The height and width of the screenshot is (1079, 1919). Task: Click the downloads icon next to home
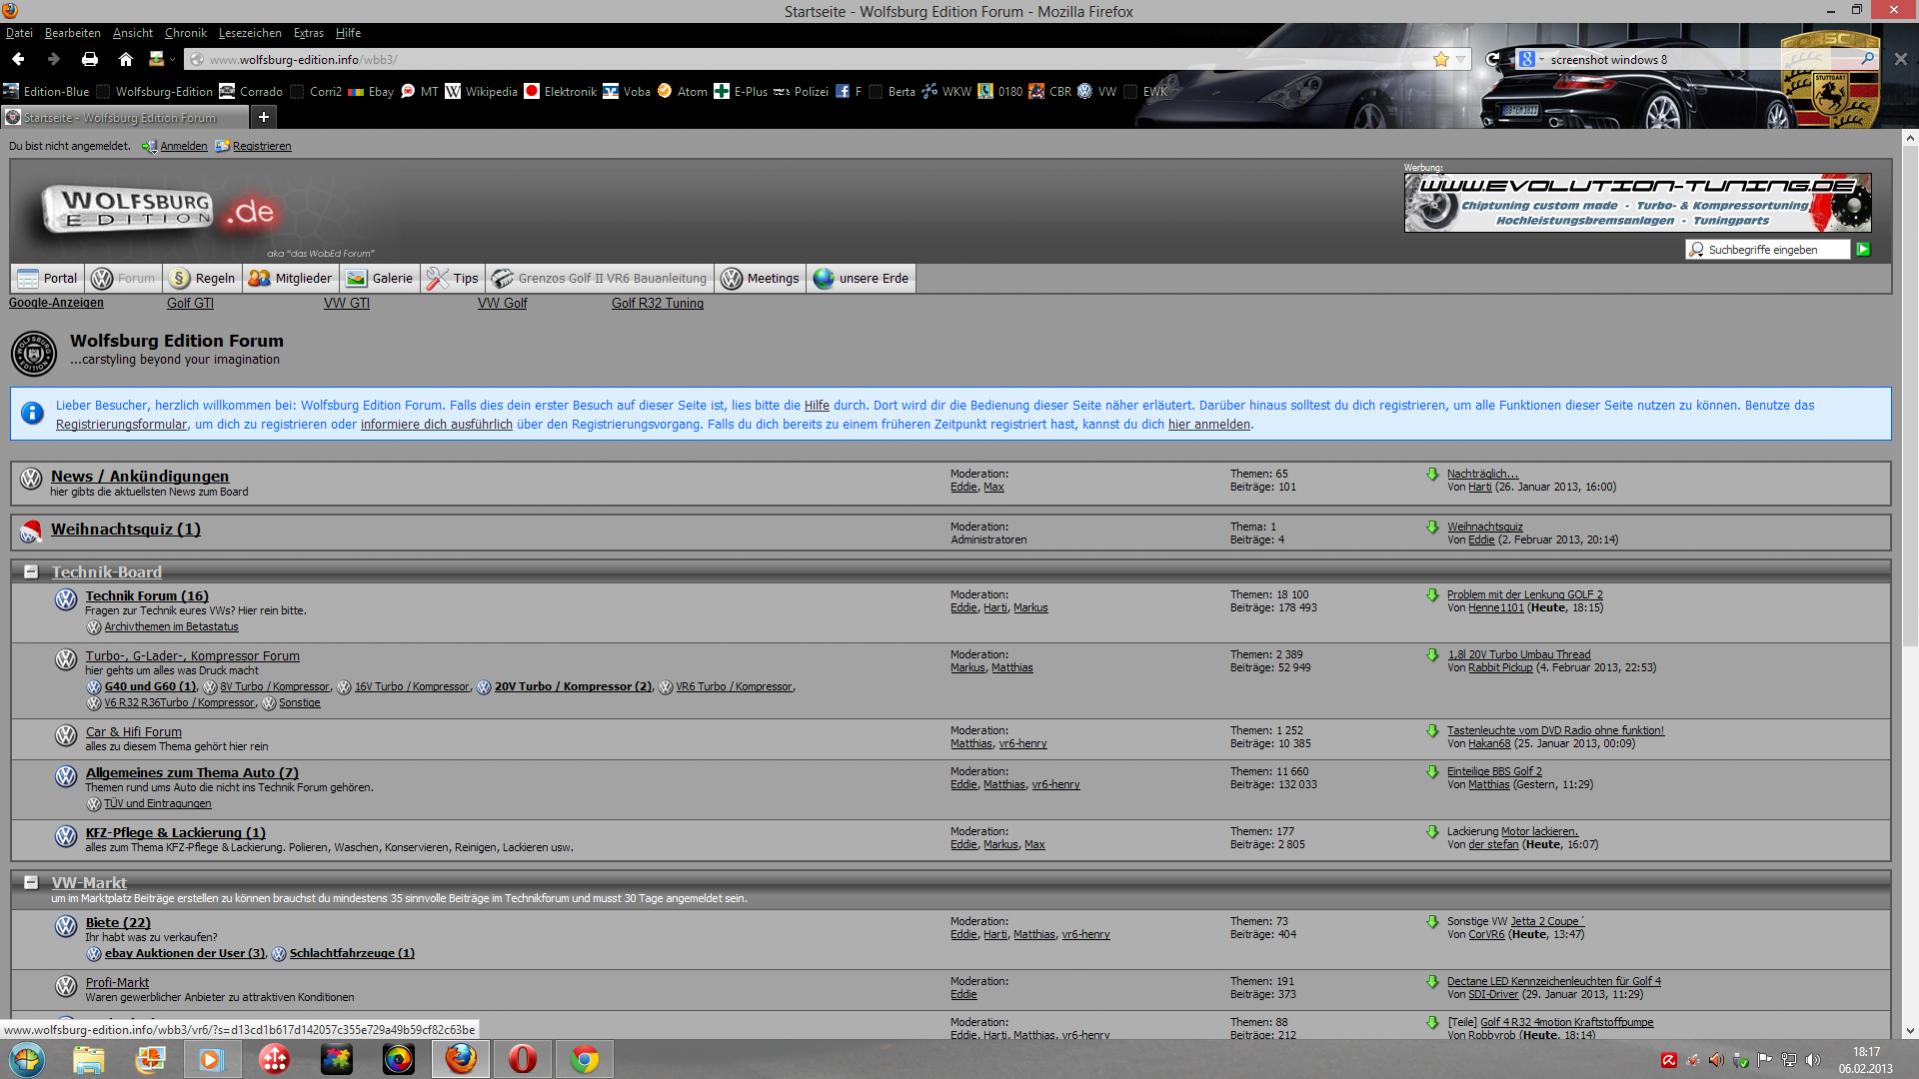point(156,59)
